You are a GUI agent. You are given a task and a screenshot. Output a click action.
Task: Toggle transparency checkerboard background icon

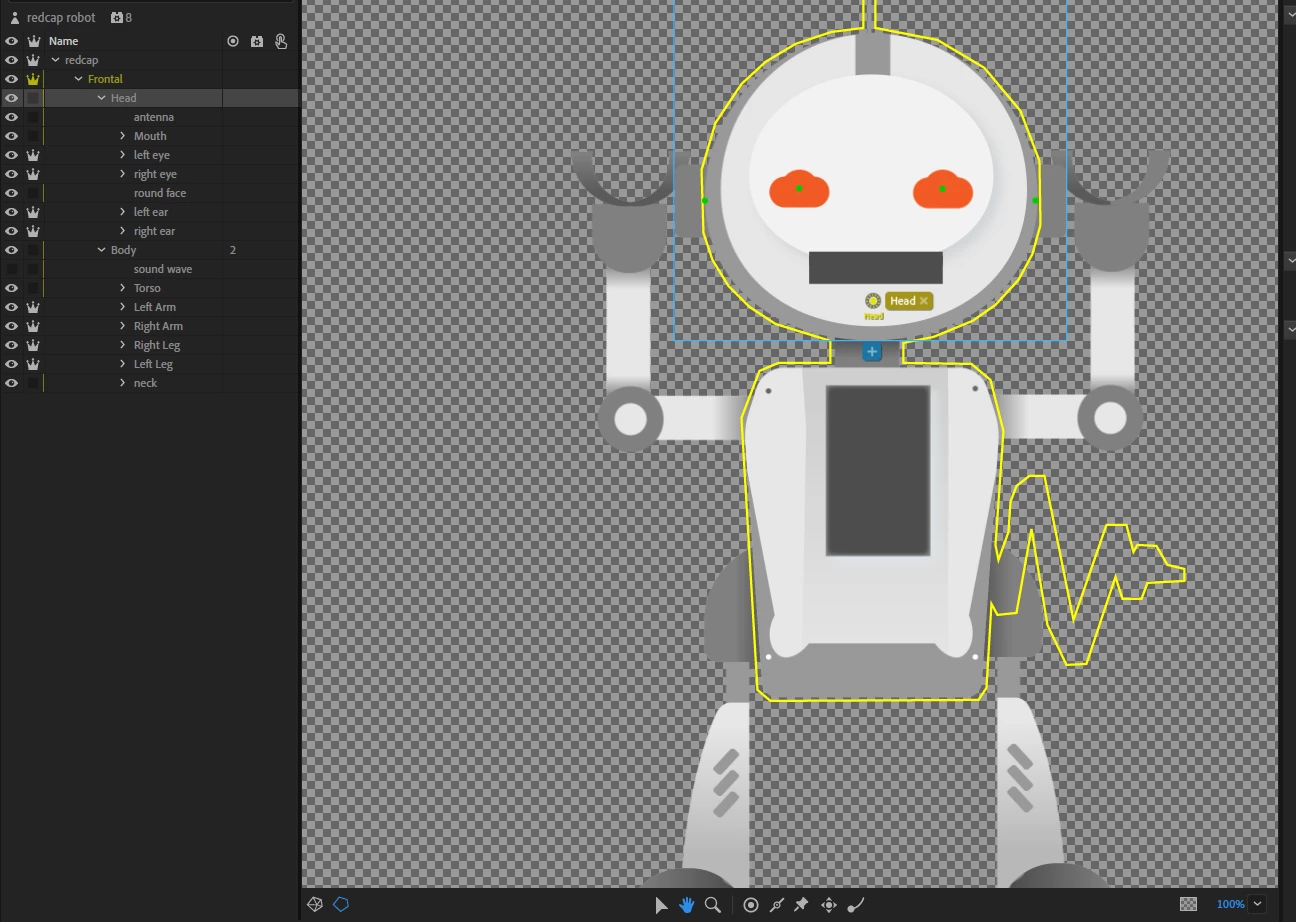(x=1188, y=904)
